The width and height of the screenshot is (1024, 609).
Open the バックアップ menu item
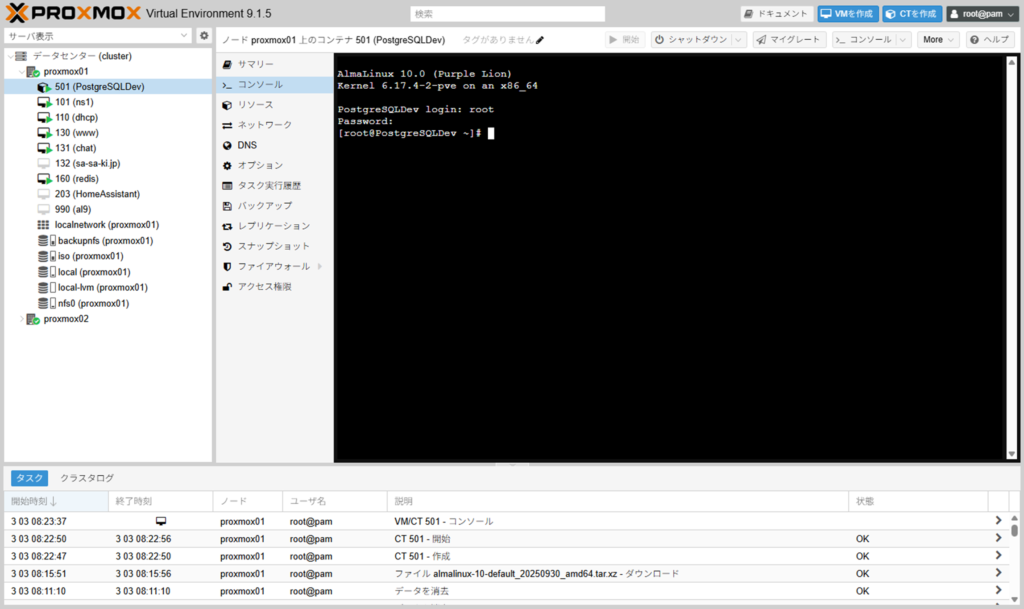pos(264,205)
